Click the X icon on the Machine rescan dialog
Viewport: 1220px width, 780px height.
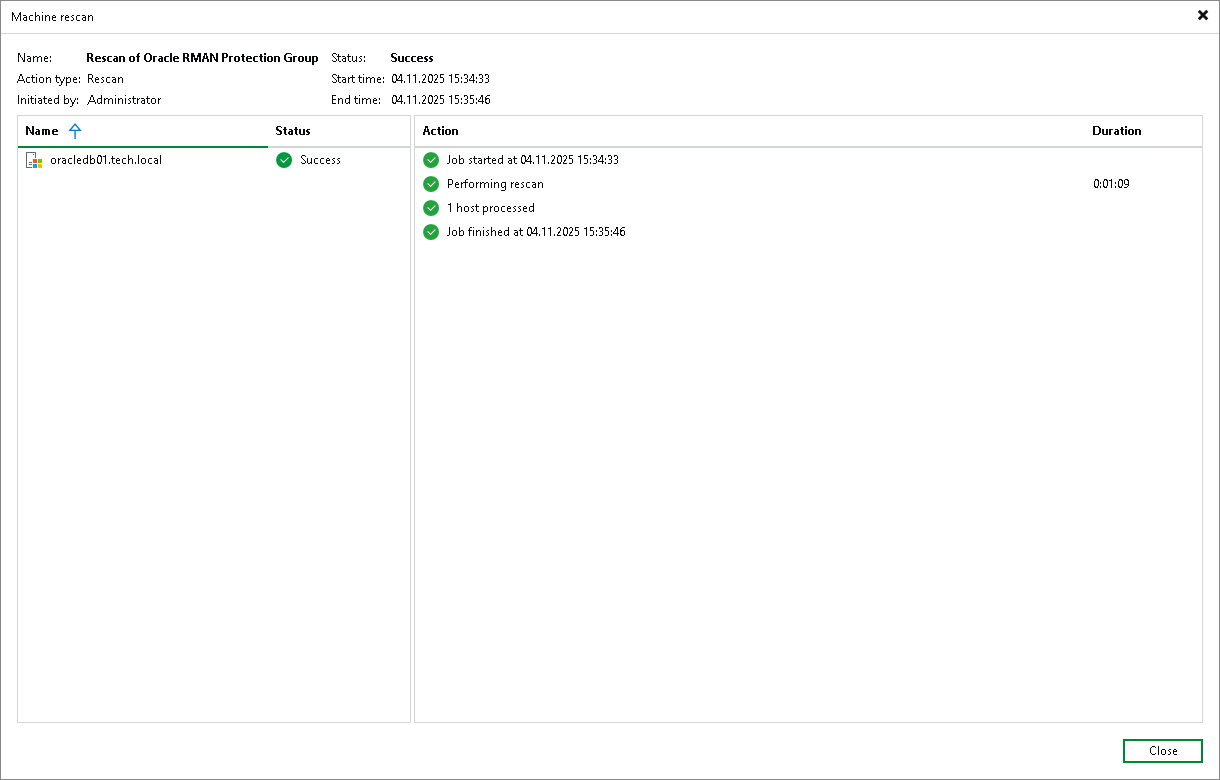(1203, 15)
